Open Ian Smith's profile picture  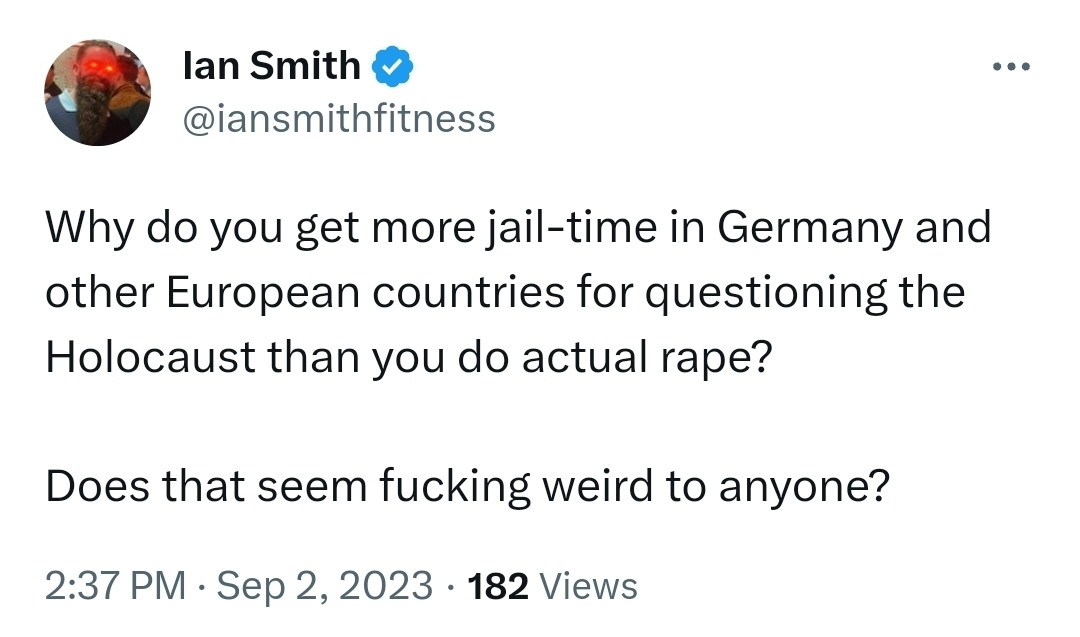pyautogui.click(x=97, y=93)
